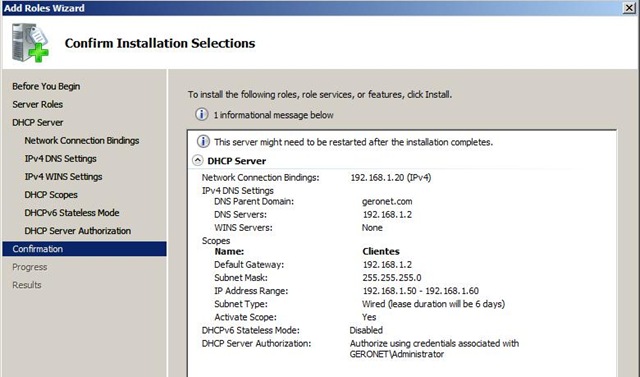
Task: Click the DHCP Server section heading
Action: (237, 161)
